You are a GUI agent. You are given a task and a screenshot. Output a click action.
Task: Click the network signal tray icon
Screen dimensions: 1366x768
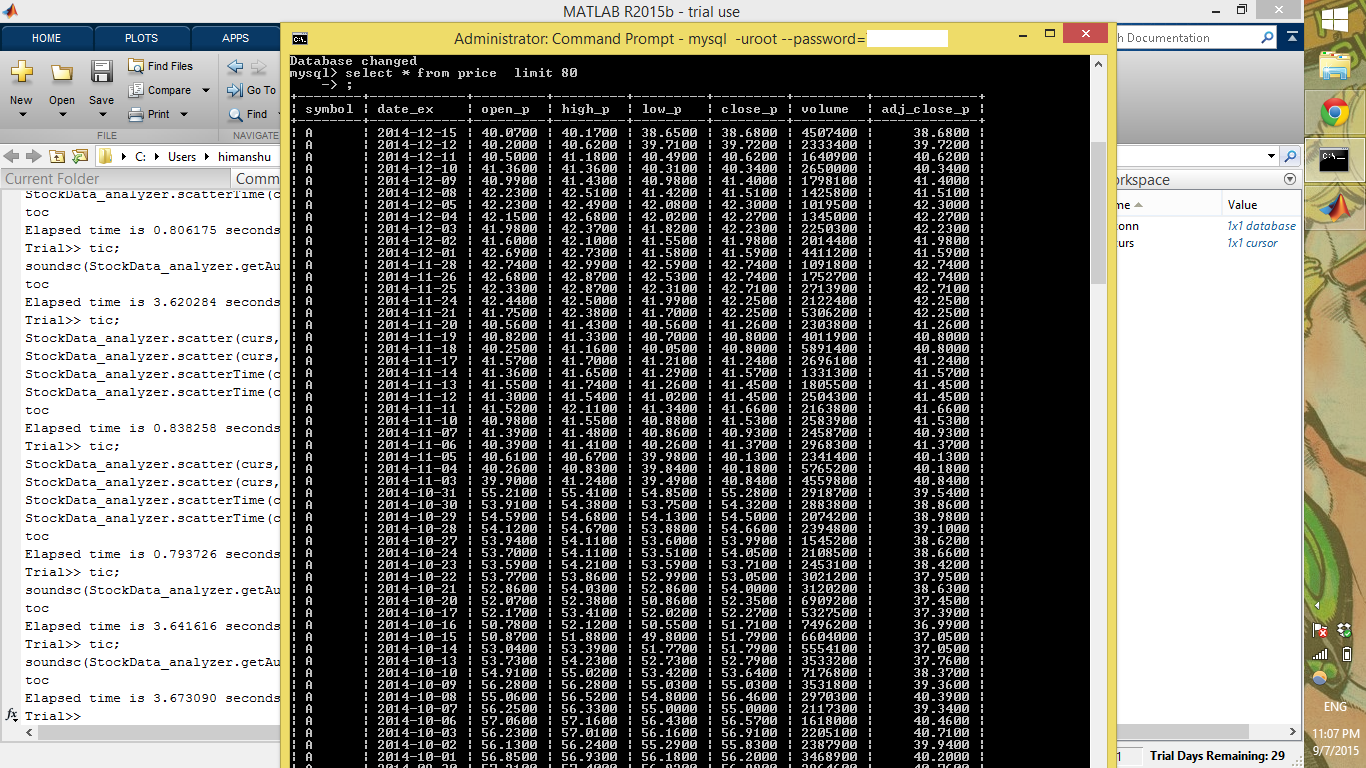pos(1320,654)
